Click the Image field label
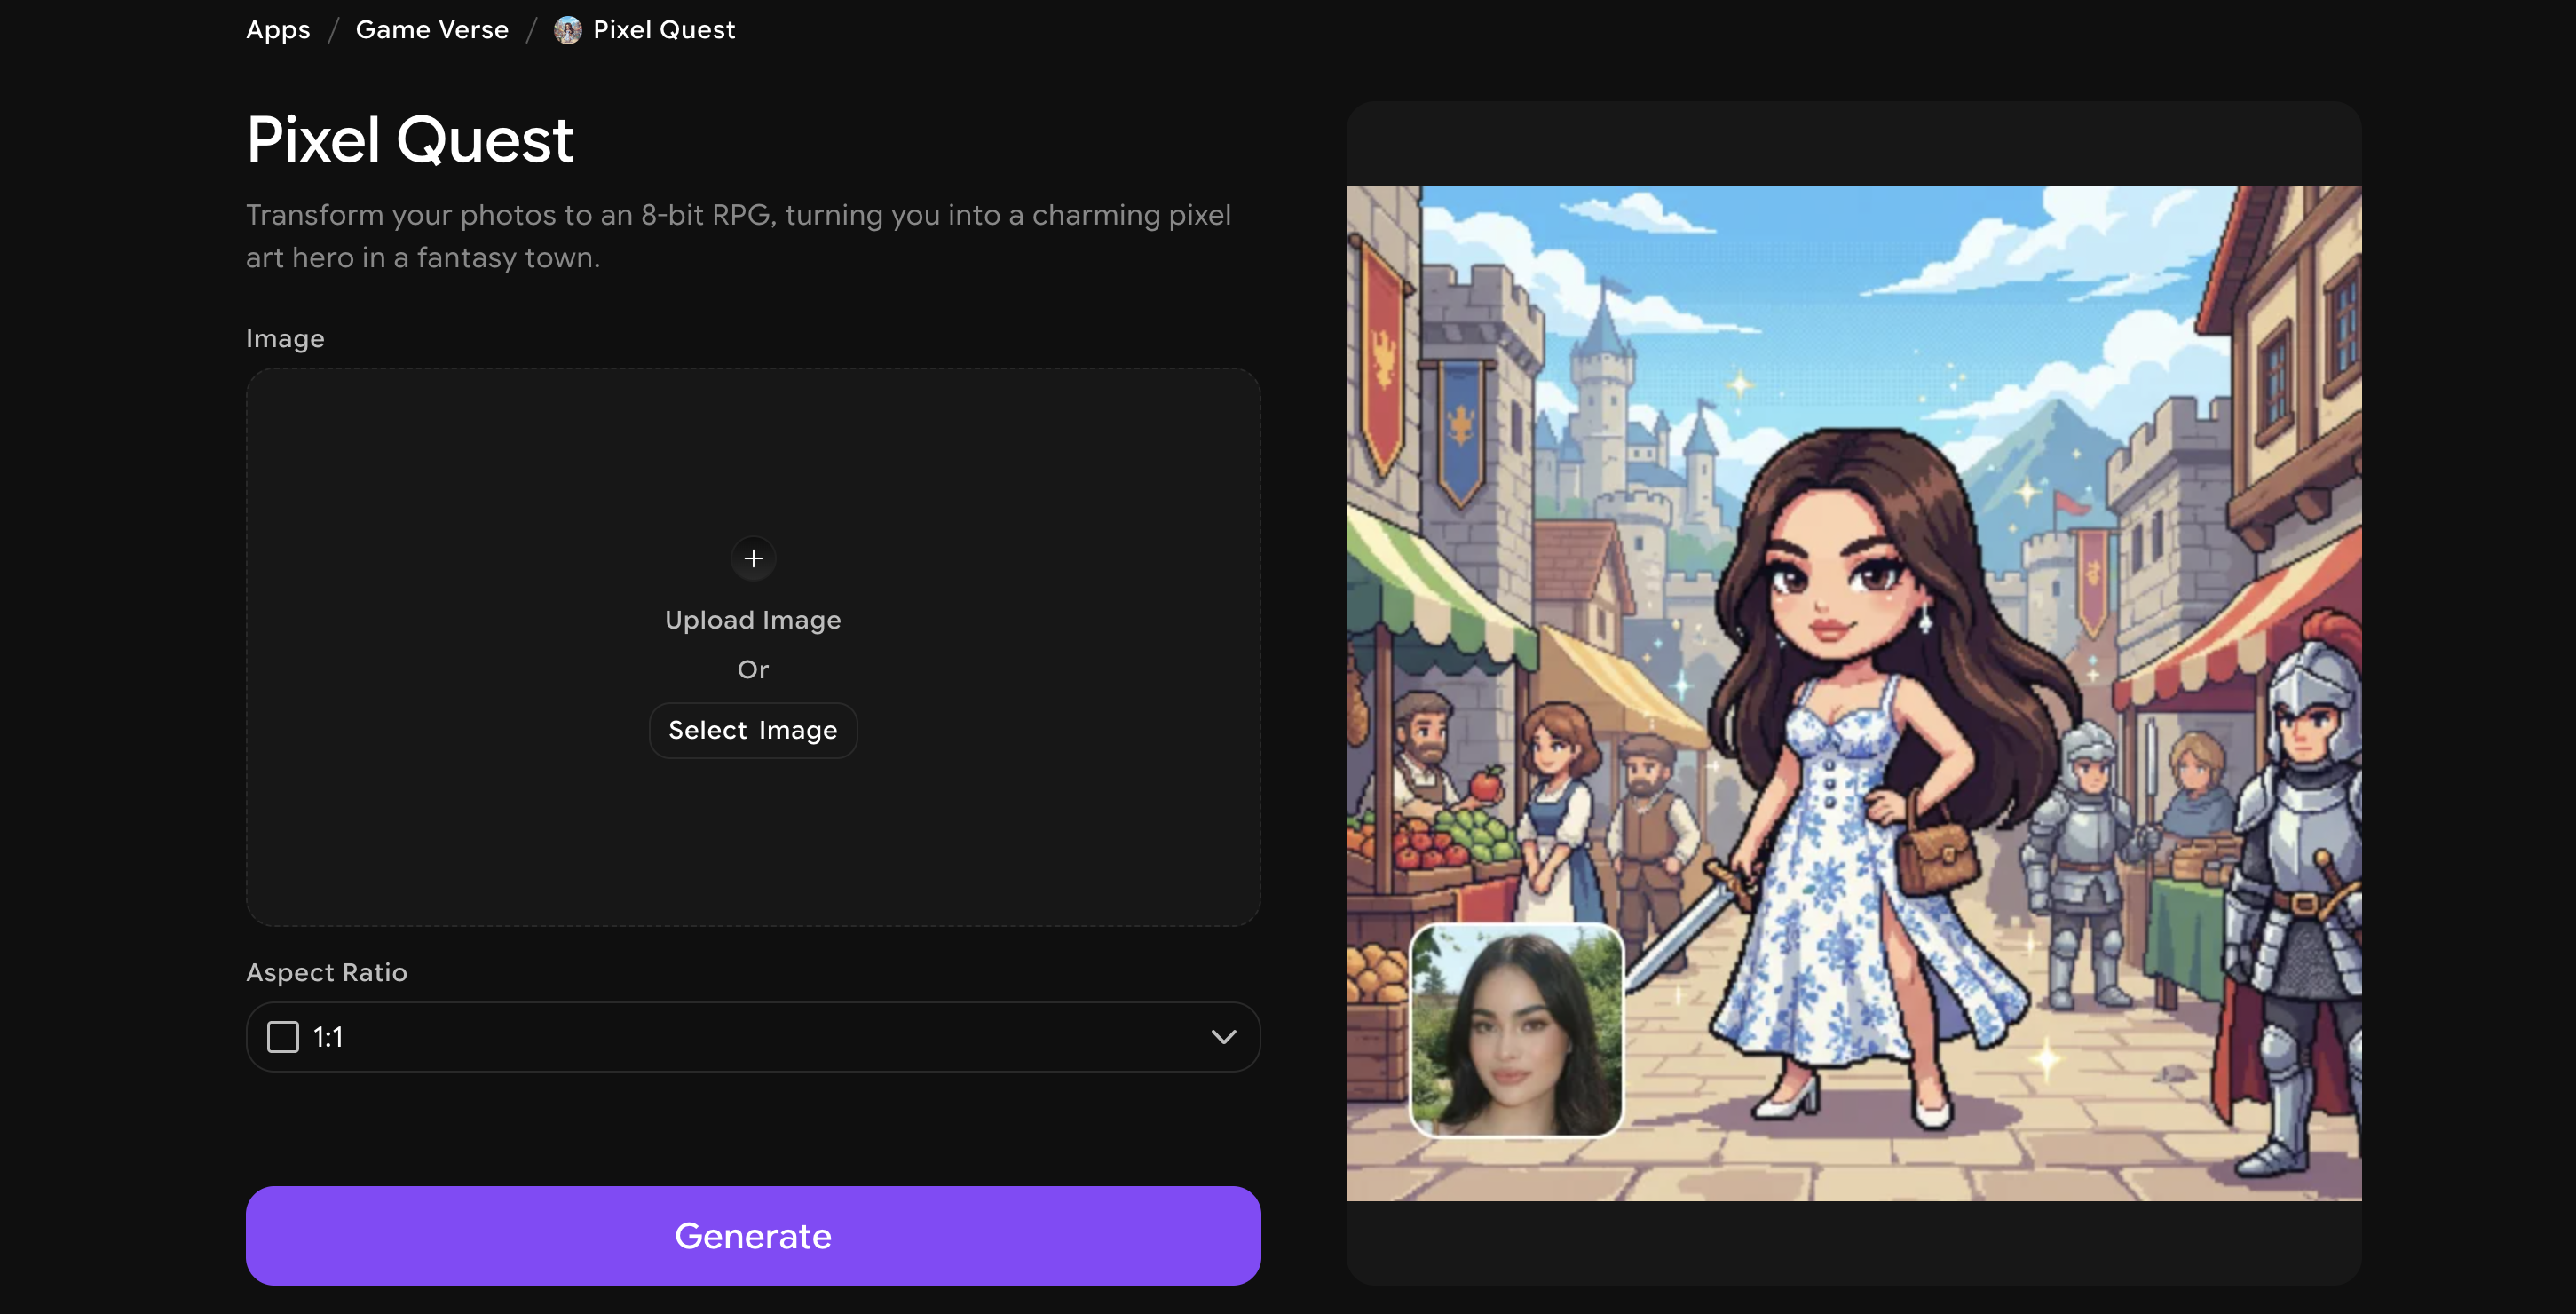The height and width of the screenshot is (1314, 2576). tap(285, 338)
